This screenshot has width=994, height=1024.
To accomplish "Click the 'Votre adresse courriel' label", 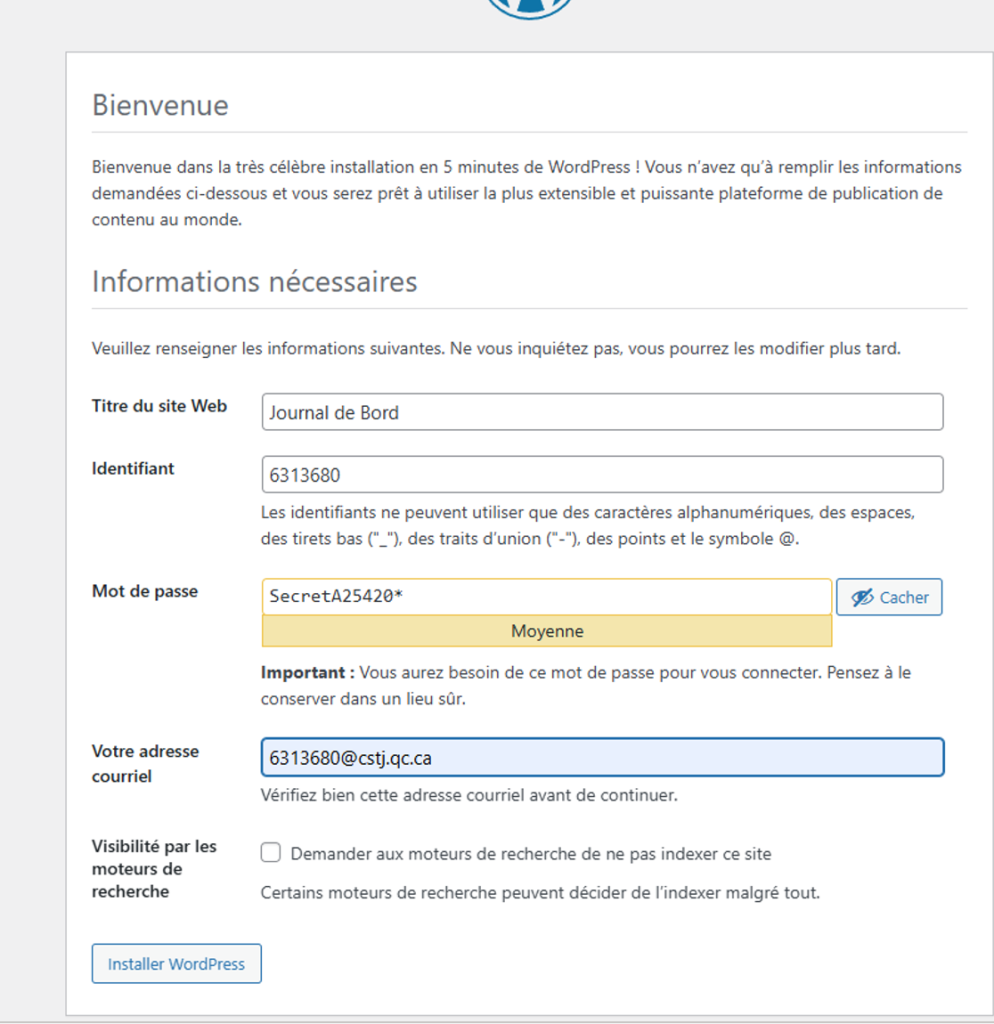I will pyautogui.click(x=145, y=763).
